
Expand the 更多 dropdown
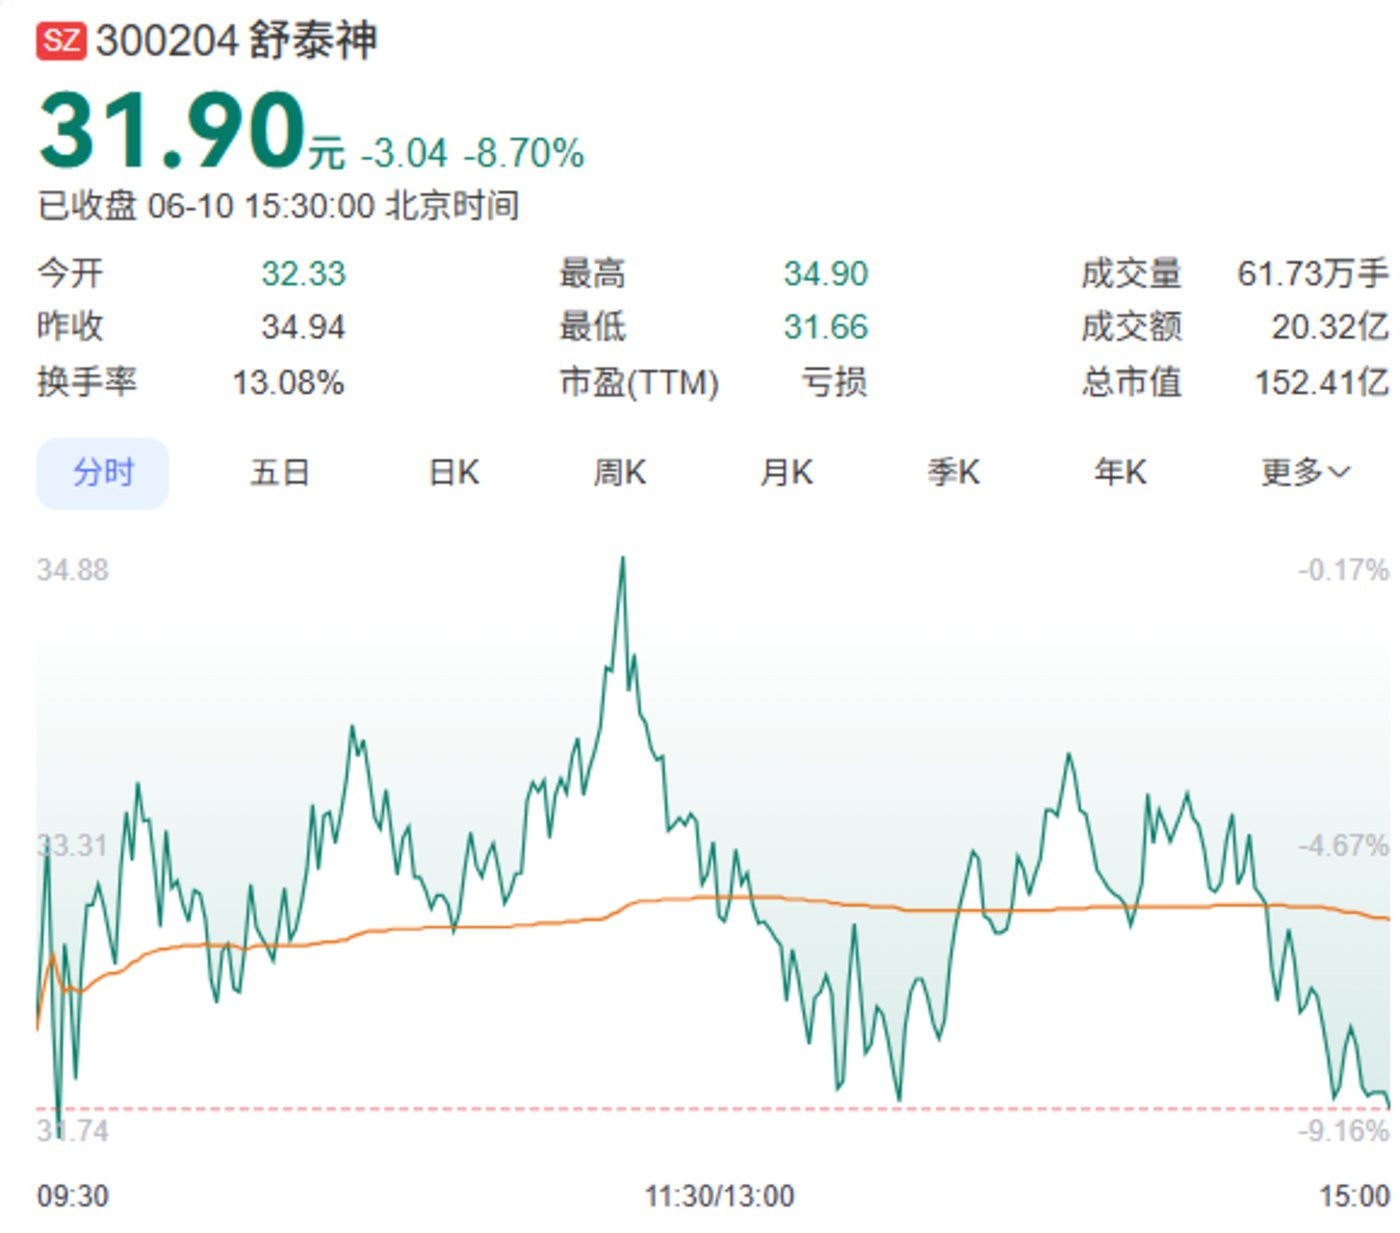tap(1305, 472)
